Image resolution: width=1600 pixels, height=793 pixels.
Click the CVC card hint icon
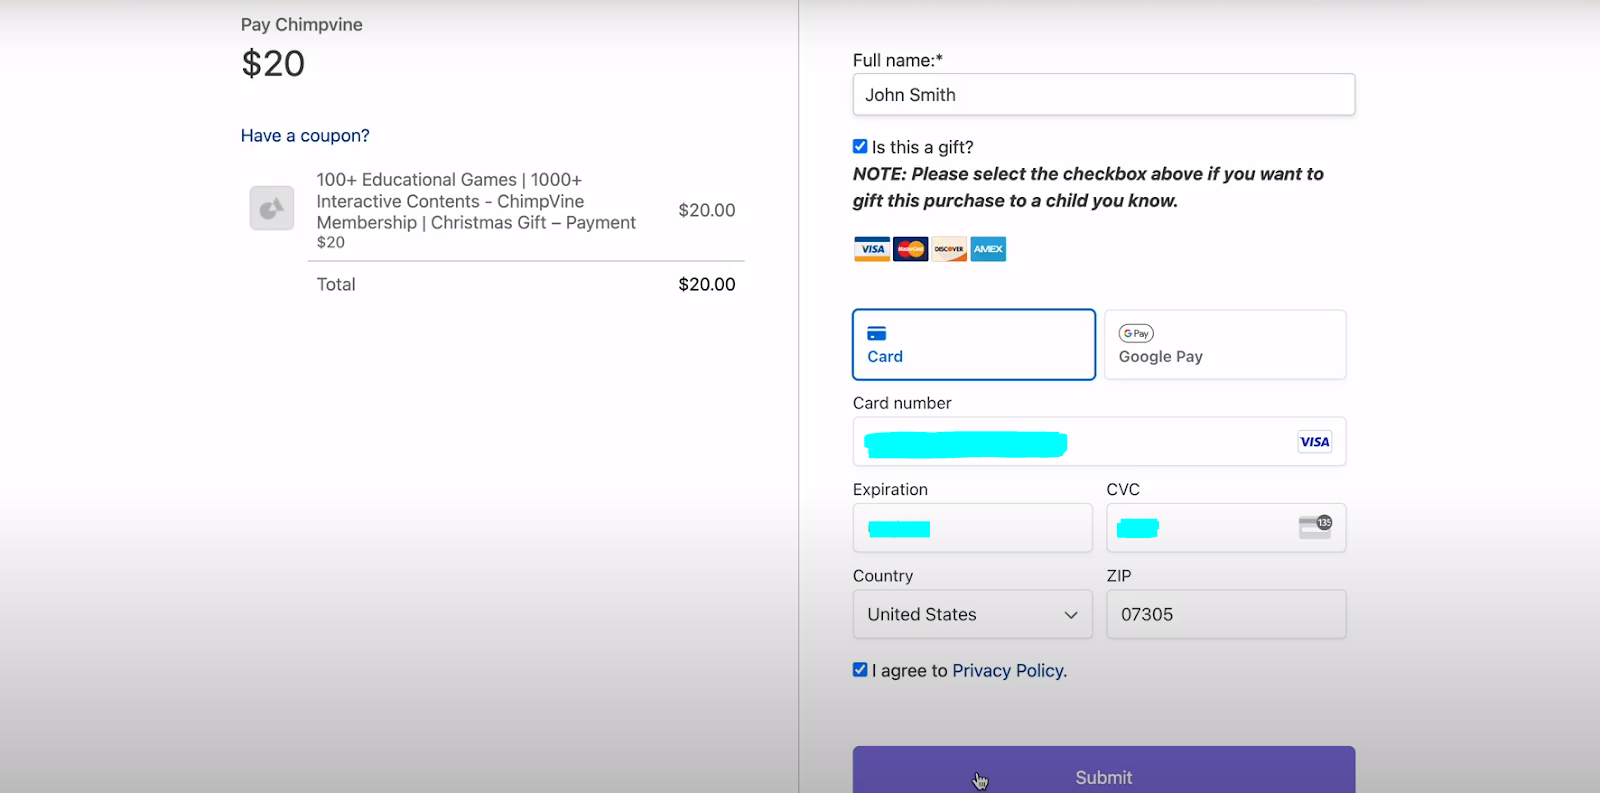coord(1315,527)
